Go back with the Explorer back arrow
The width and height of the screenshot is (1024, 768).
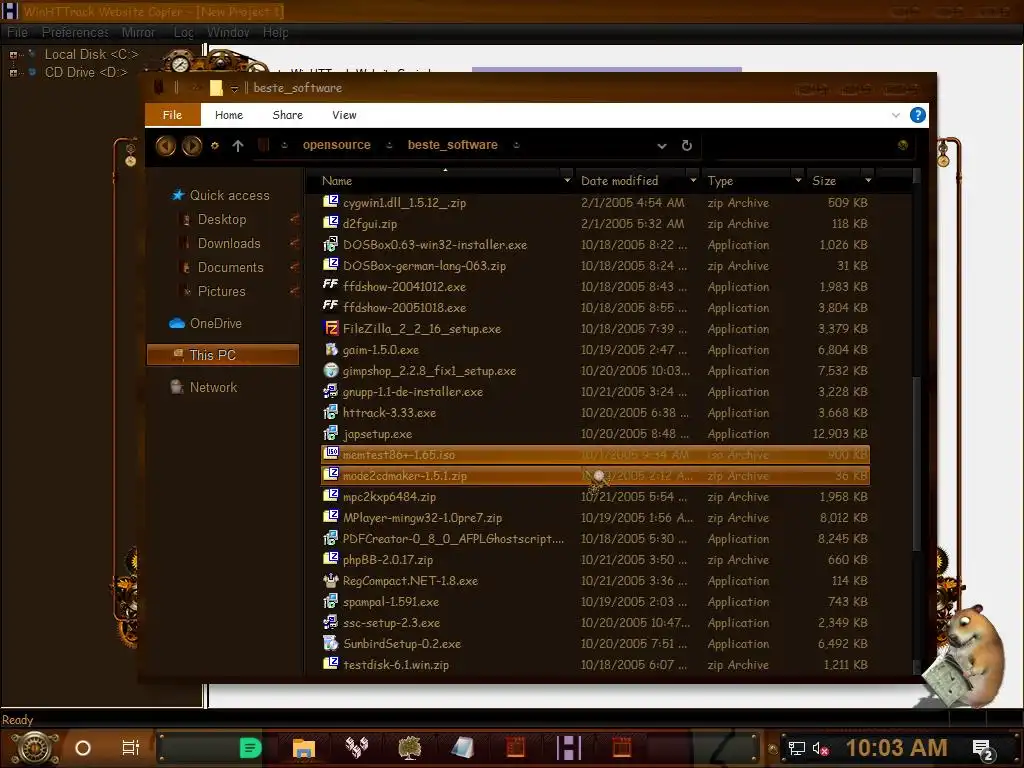[166, 146]
